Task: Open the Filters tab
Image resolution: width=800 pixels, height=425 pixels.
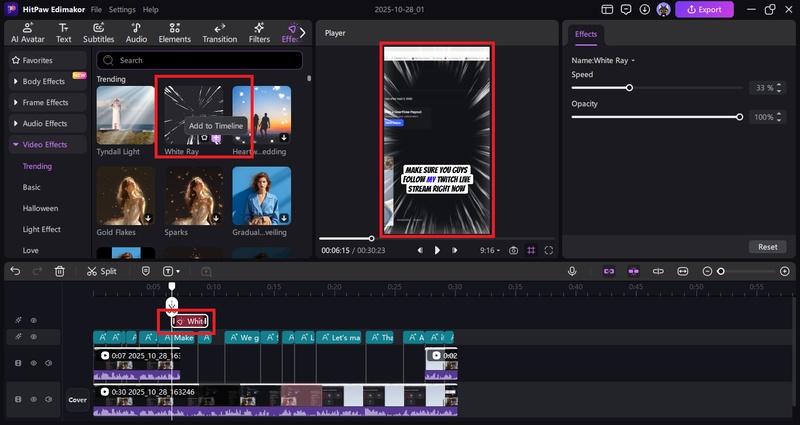Action: [259, 33]
